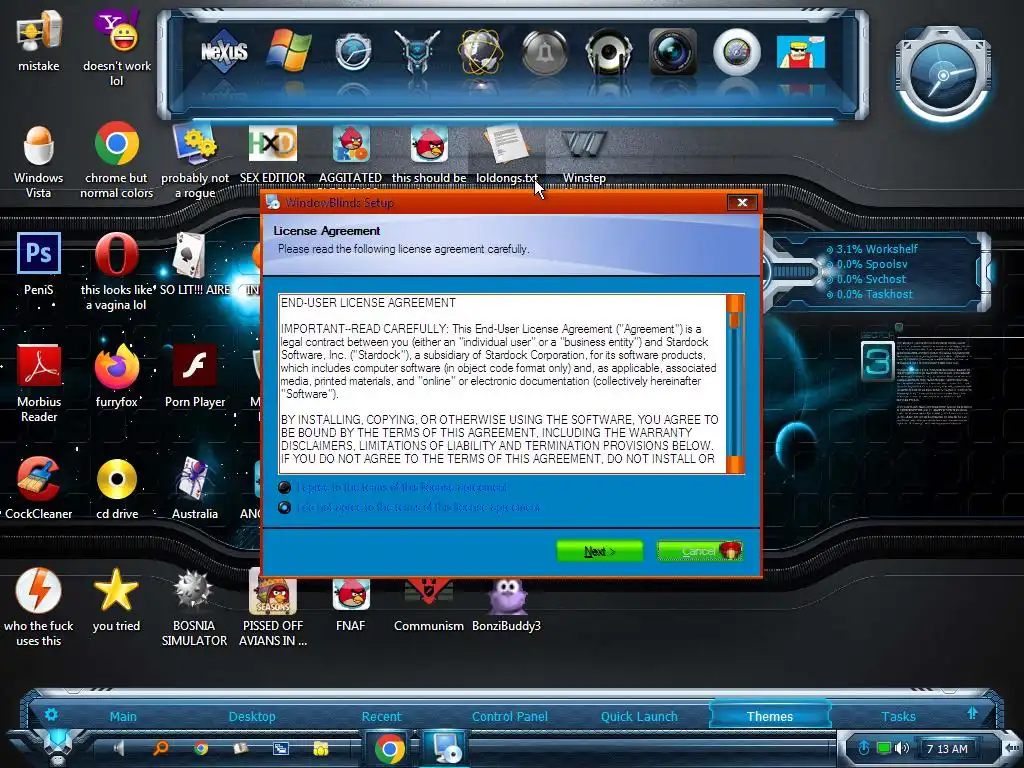This screenshot has width=1024, height=768.
Task: Launch 'chrome but normal colors' desktop icon
Action: tap(117, 160)
